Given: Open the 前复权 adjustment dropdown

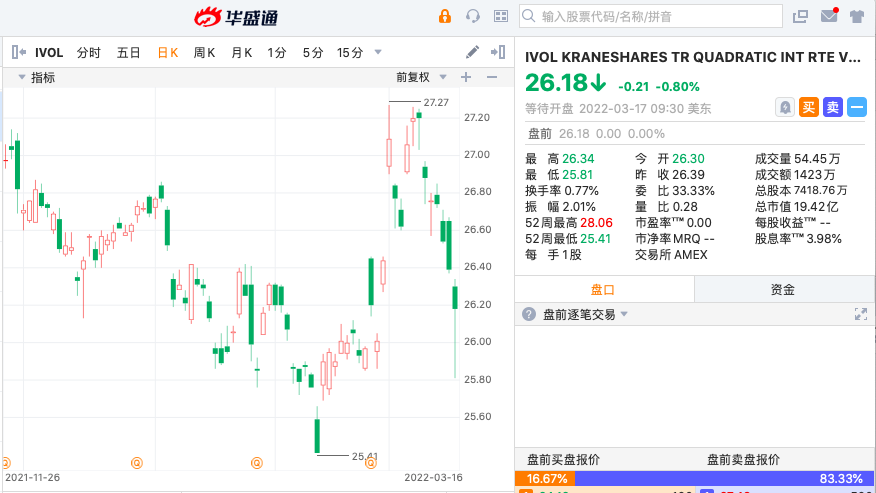Looking at the screenshot, I should click(x=421, y=77).
